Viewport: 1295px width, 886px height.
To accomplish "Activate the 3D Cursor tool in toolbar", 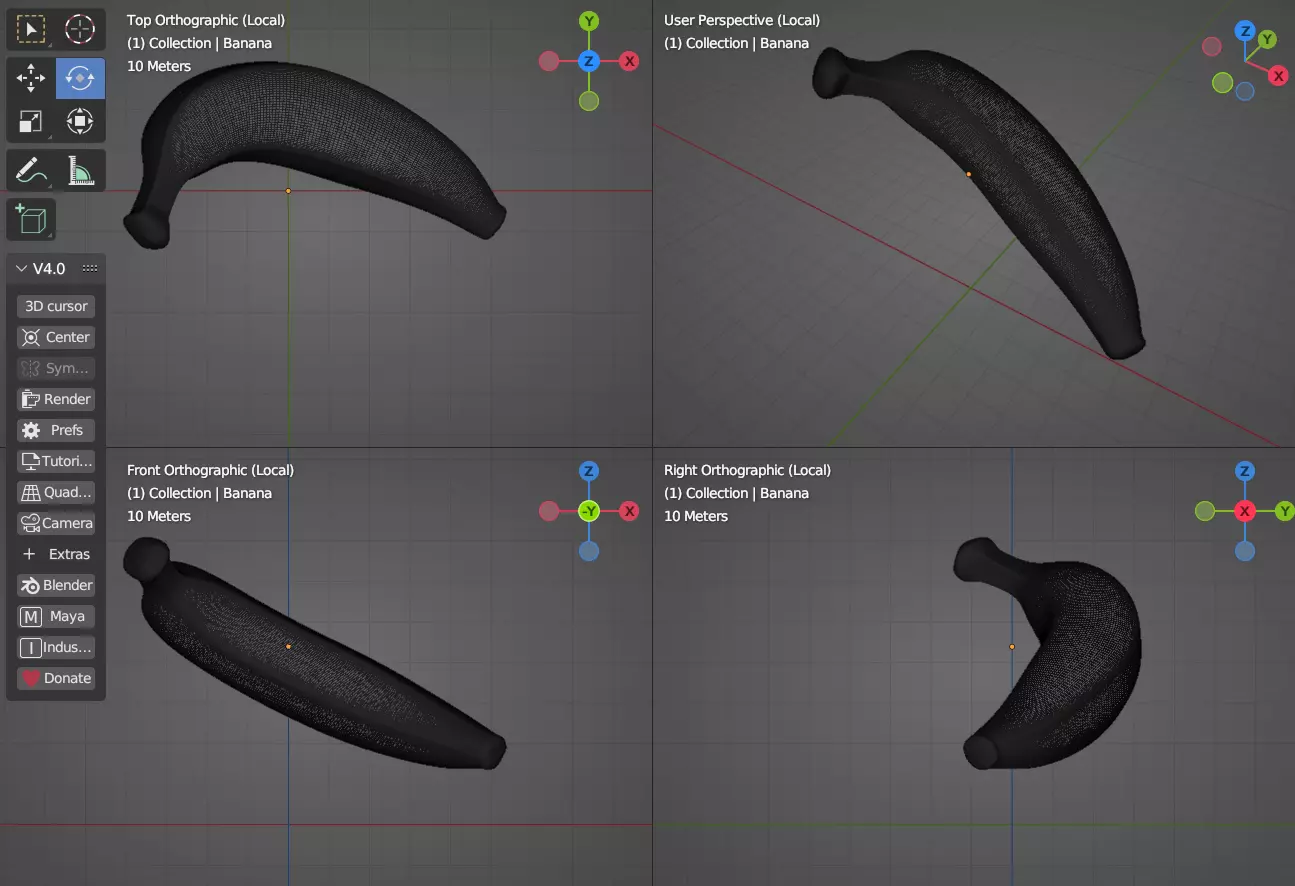I will click(x=80, y=29).
